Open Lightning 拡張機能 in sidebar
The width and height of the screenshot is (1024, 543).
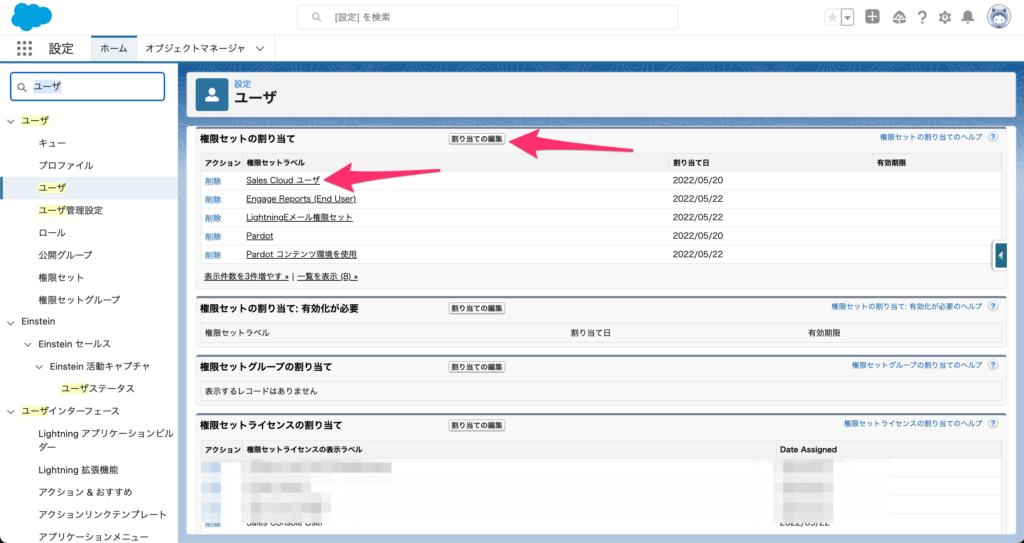pos(78,470)
